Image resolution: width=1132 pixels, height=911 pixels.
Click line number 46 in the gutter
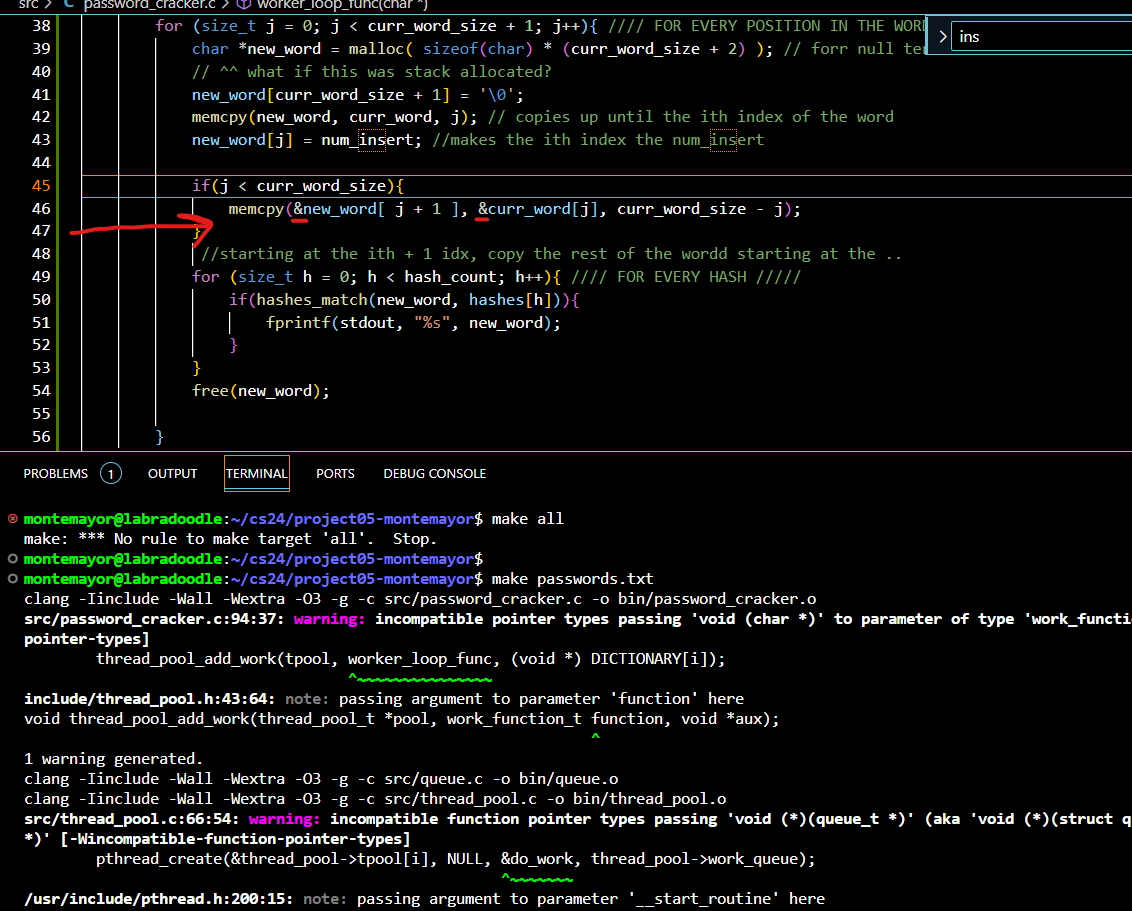tap(41, 209)
